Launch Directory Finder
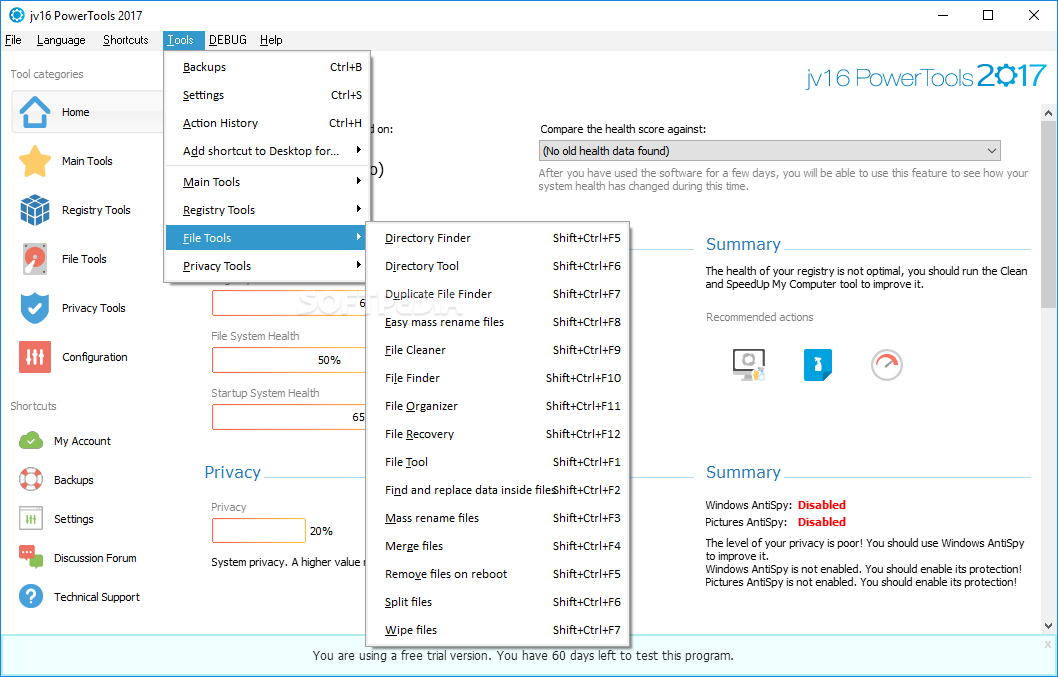Viewport: 1058px width, 677px height. pos(498,238)
